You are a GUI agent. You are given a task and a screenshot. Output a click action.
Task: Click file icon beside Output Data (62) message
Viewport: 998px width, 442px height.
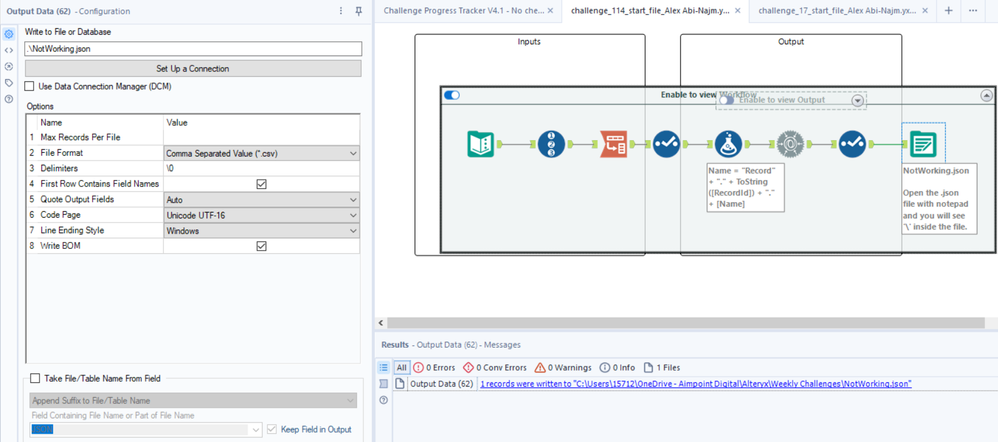[x=401, y=383]
